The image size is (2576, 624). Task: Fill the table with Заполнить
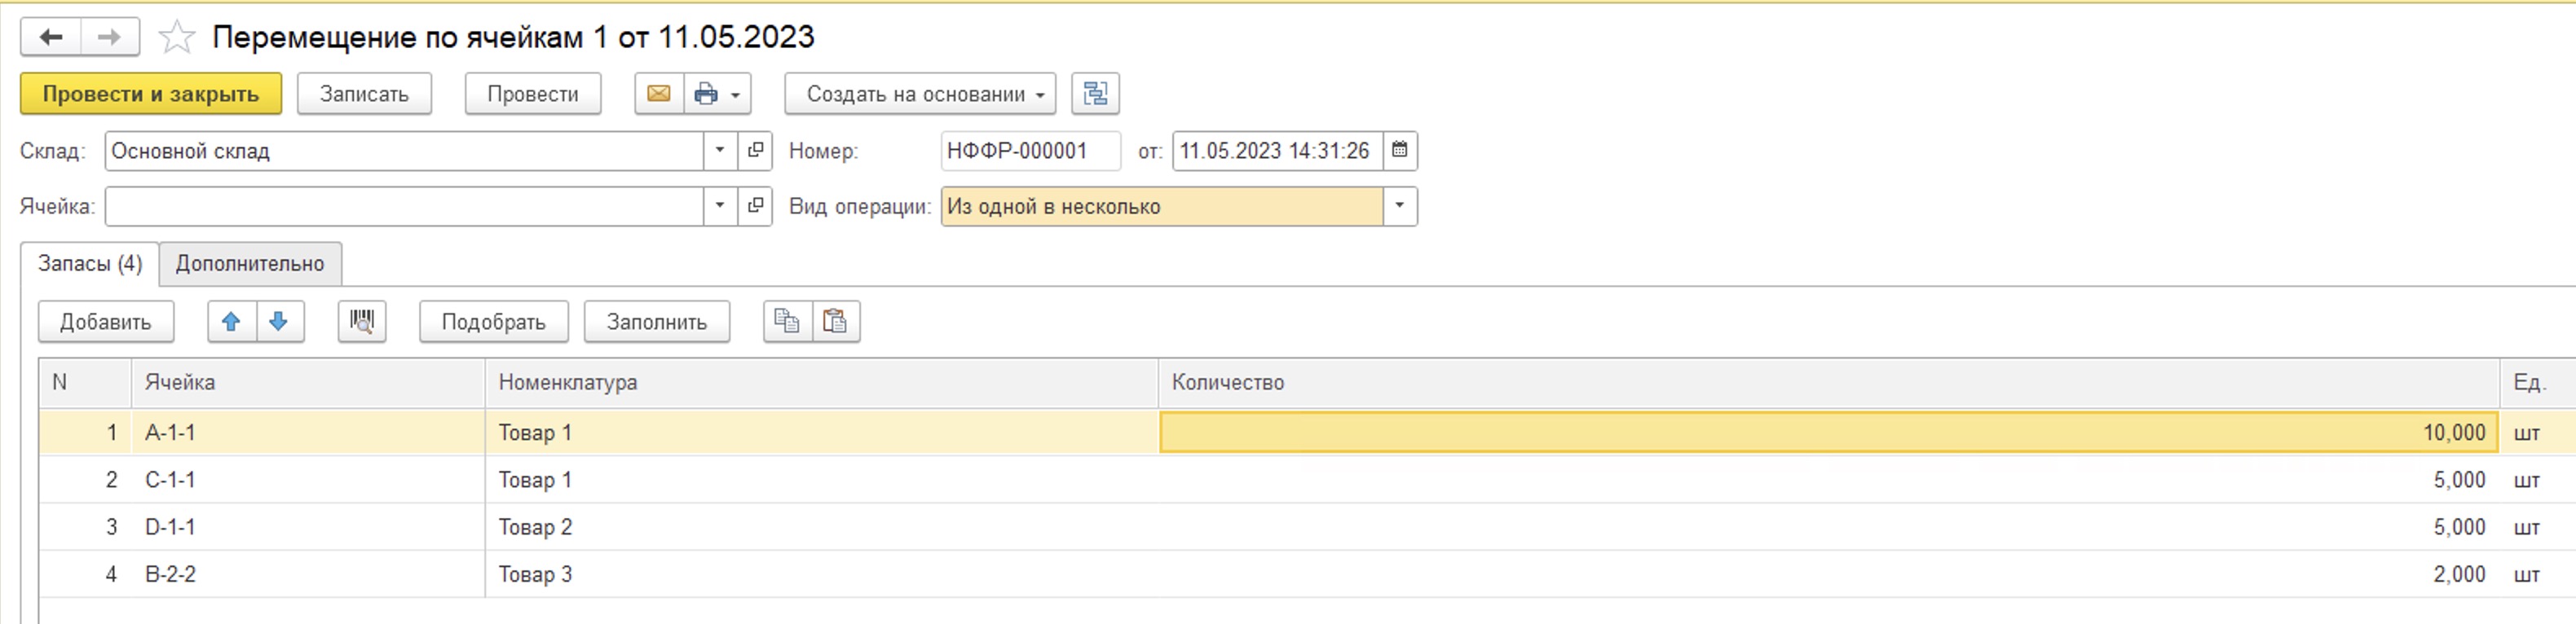(x=657, y=322)
